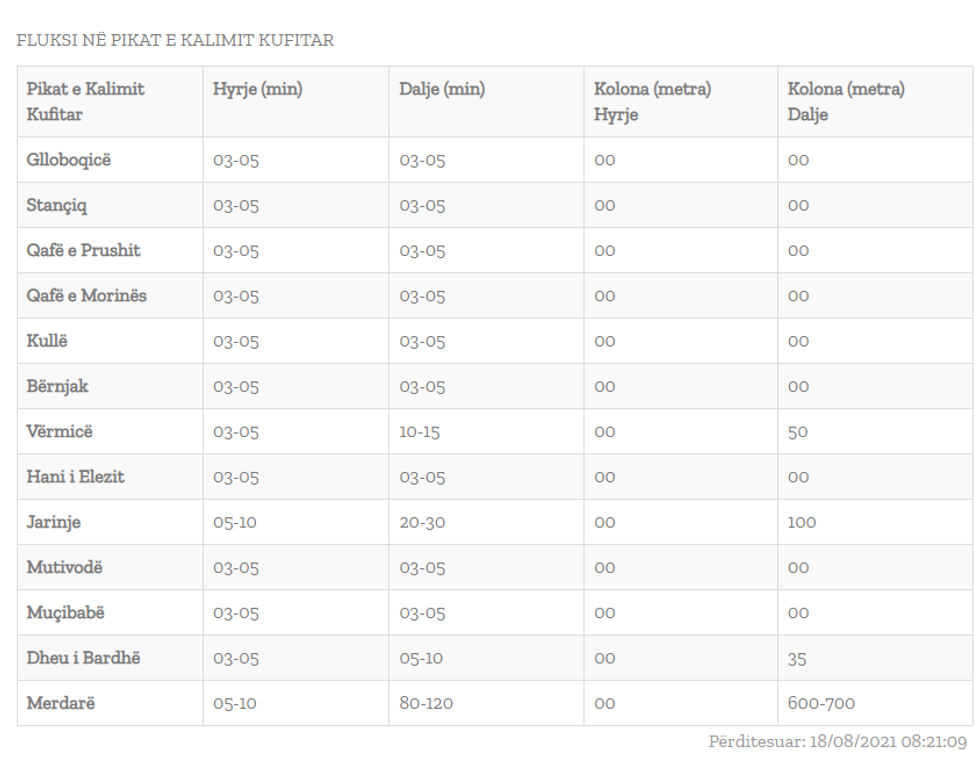This screenshot has width=980, height=784.
Task: Click the Fluksi në Pikat e Kalimit Kufitar title
Action: [x=176, y=41]
